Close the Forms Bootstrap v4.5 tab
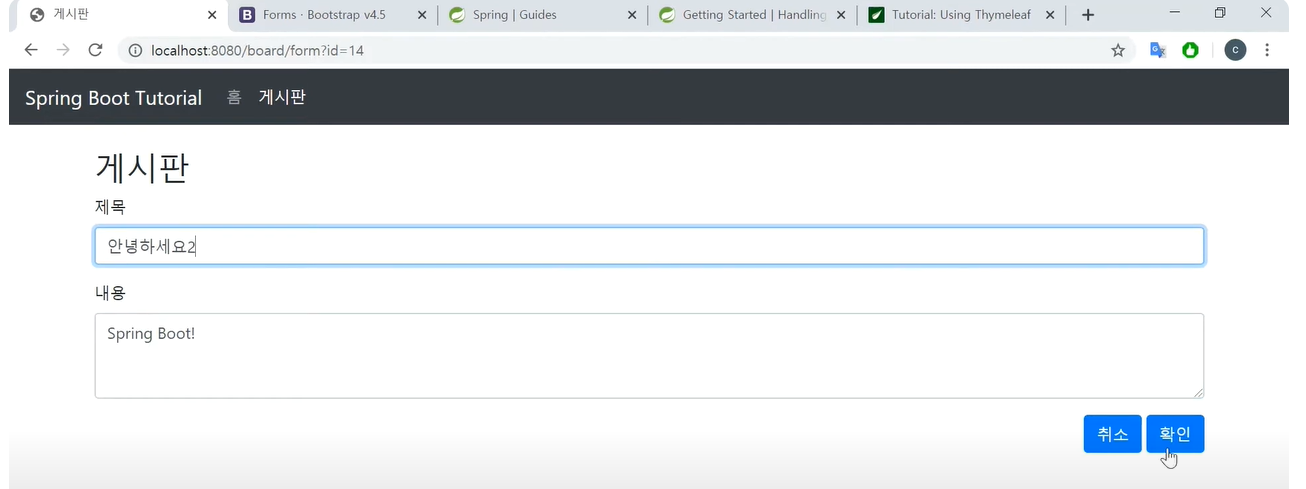This screenshot has height=489, width=1306. coord(421,15)
